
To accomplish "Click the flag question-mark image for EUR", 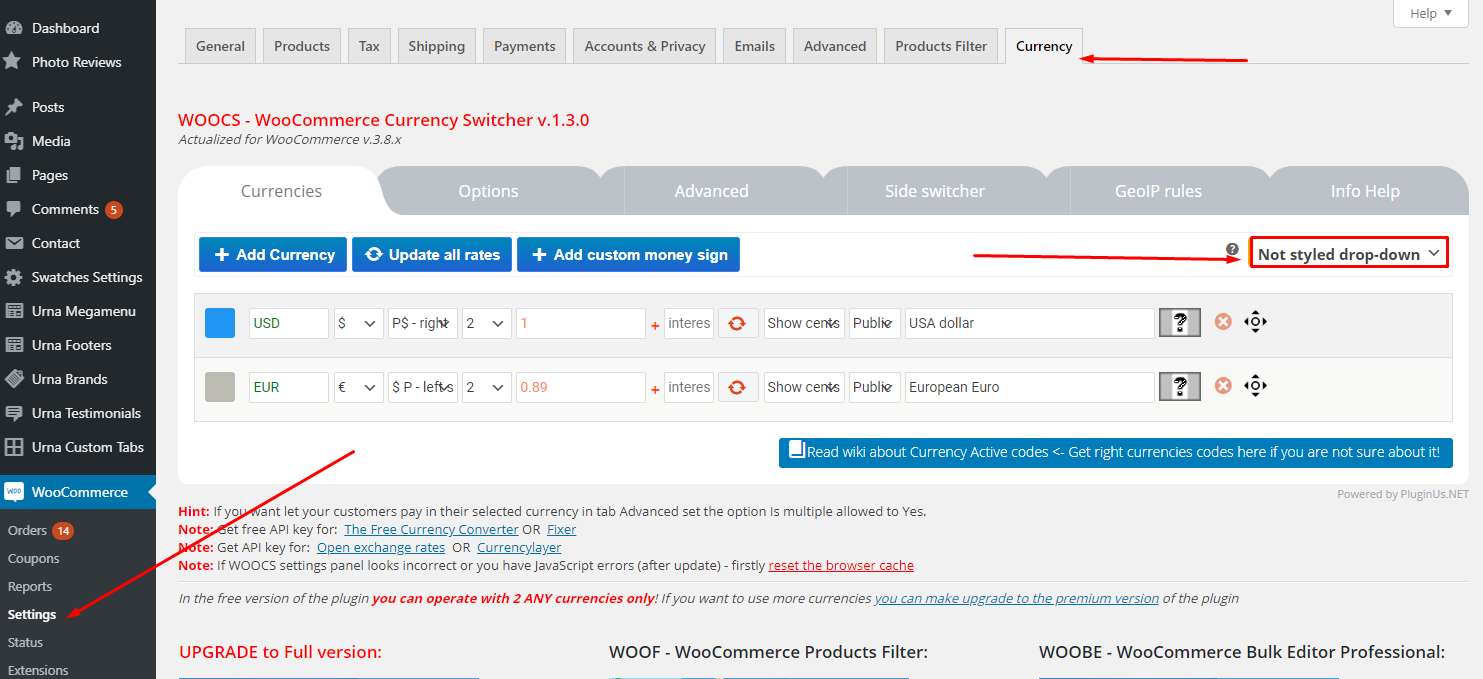I will click(x=1180, y=387).
